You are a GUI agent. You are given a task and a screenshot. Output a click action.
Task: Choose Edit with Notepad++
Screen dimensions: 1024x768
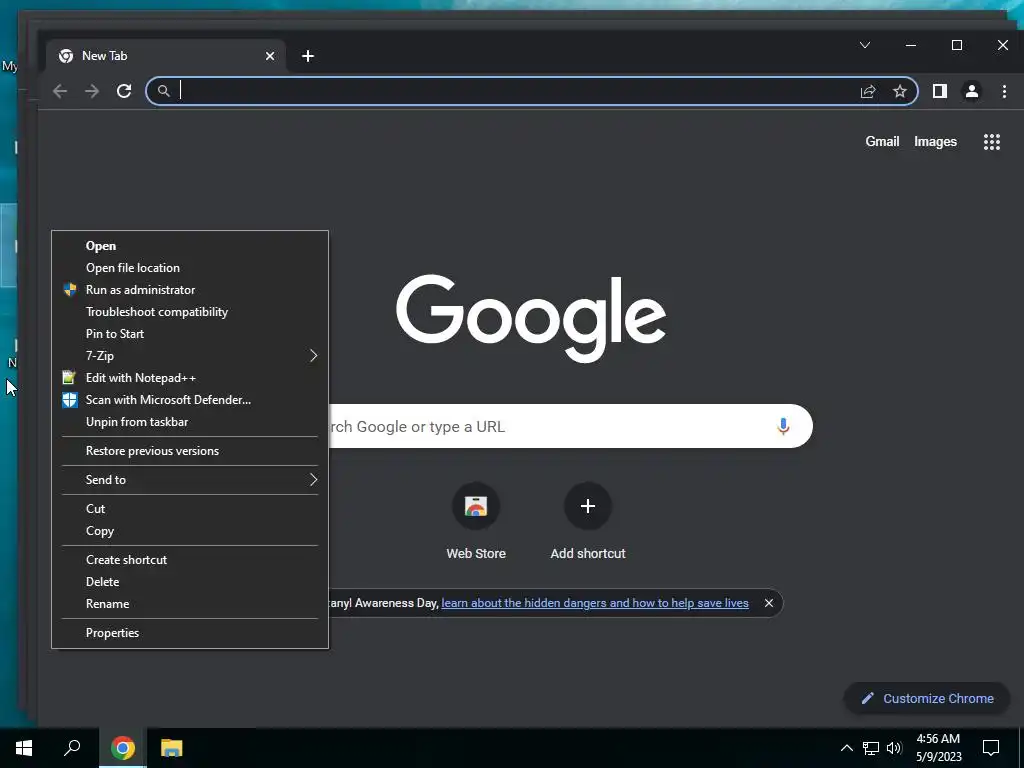coord(190,378)
